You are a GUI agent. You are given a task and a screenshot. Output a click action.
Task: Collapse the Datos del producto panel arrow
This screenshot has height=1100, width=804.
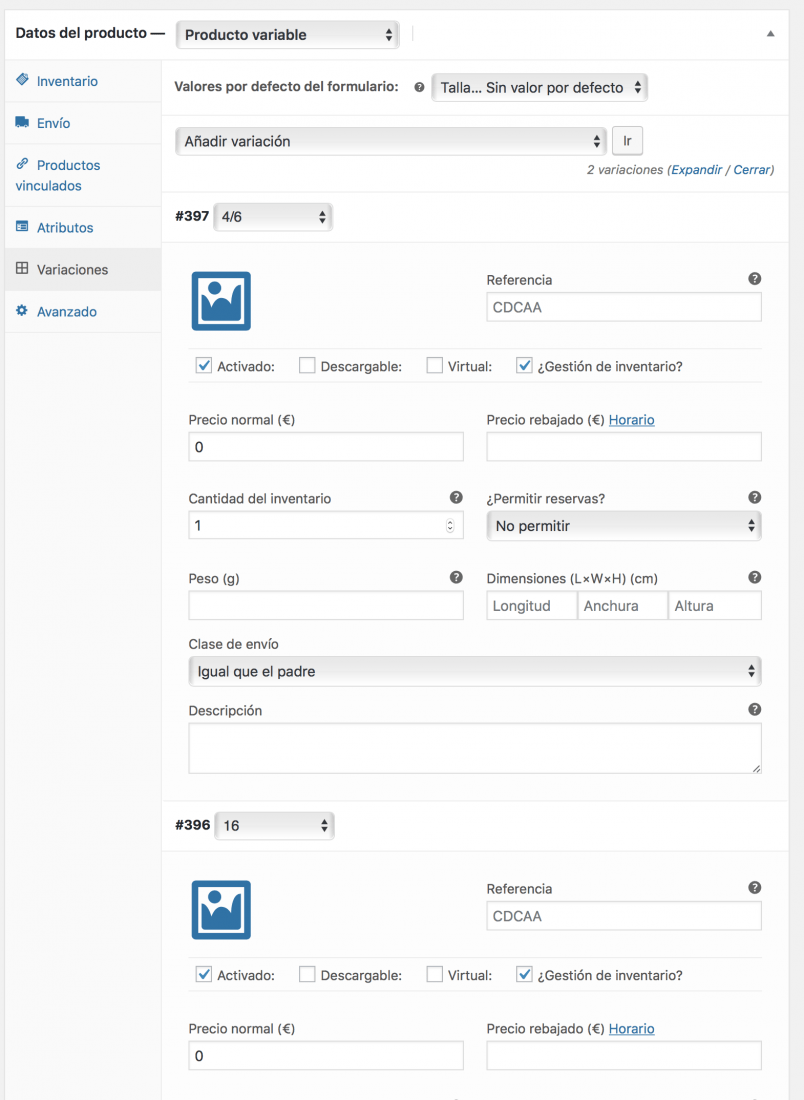point(770,34)
